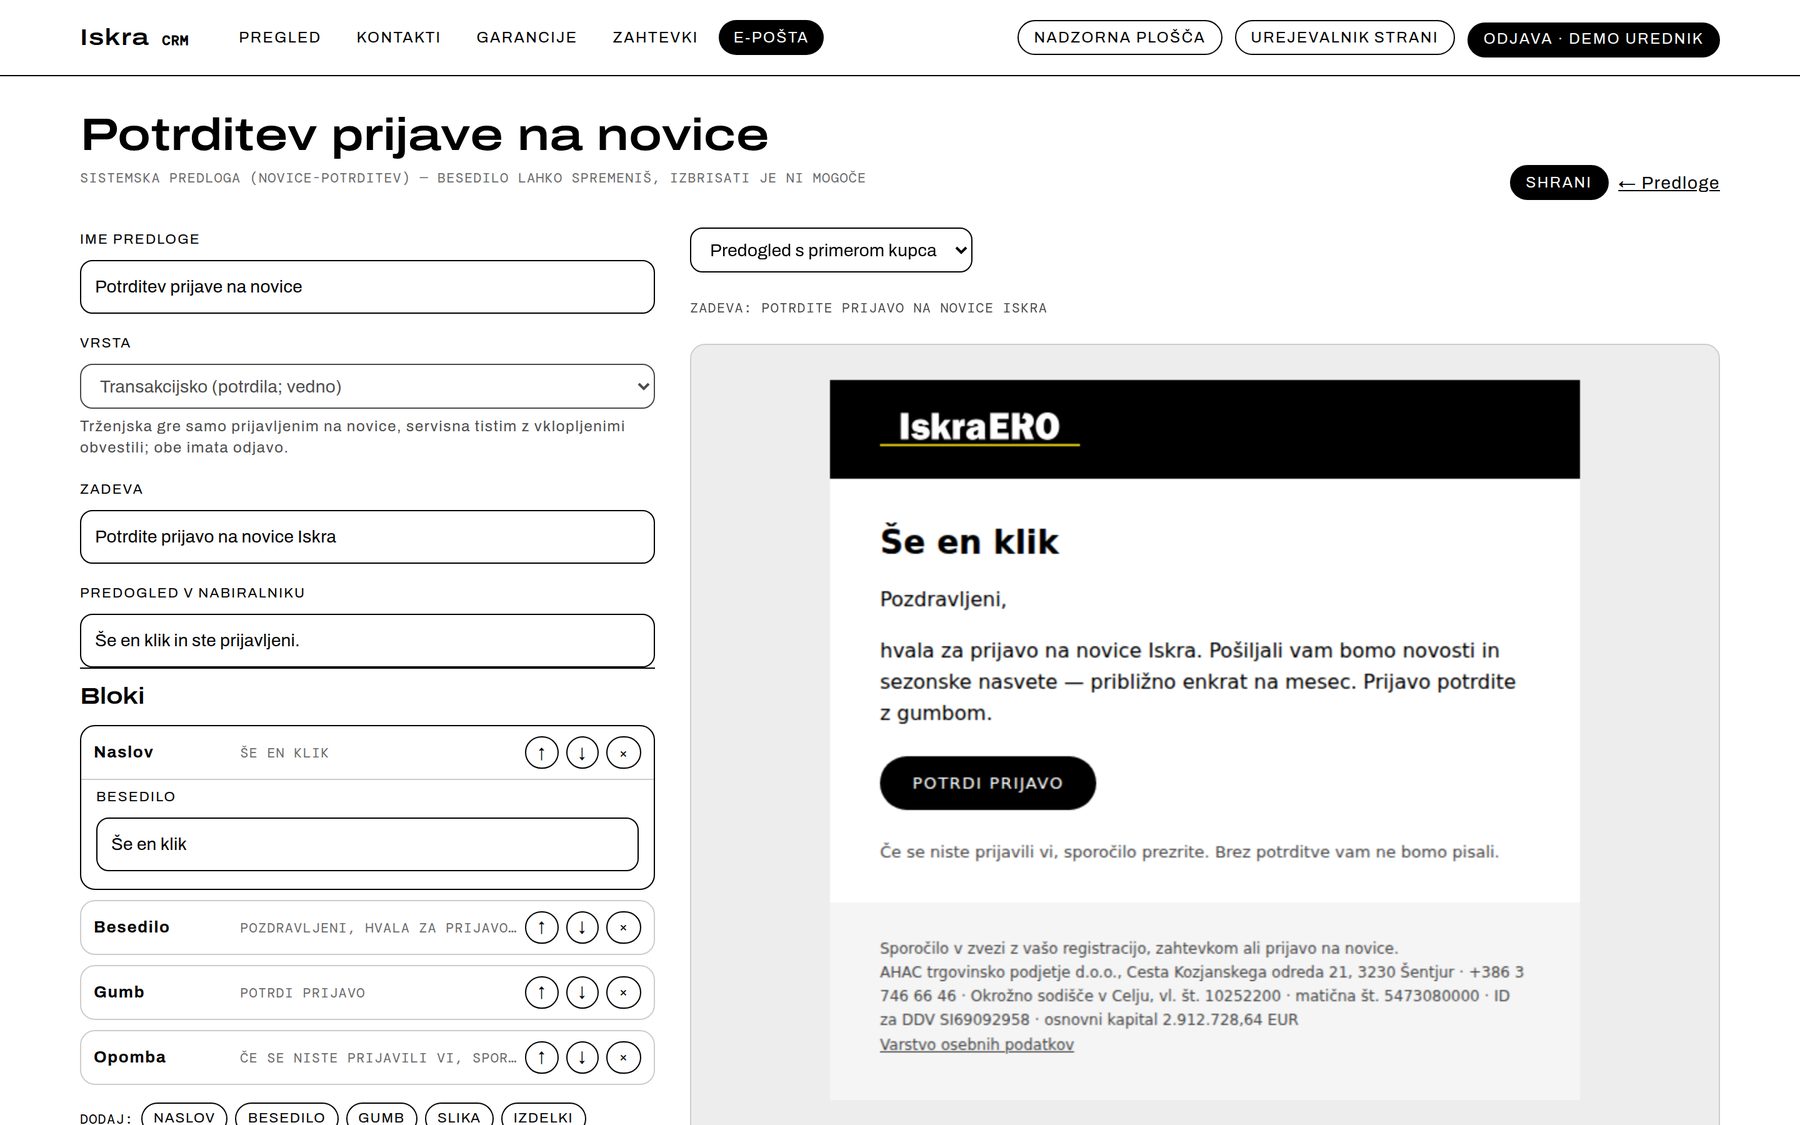Focus the Predogled v nabiralniku field

[x=367, y=640]
